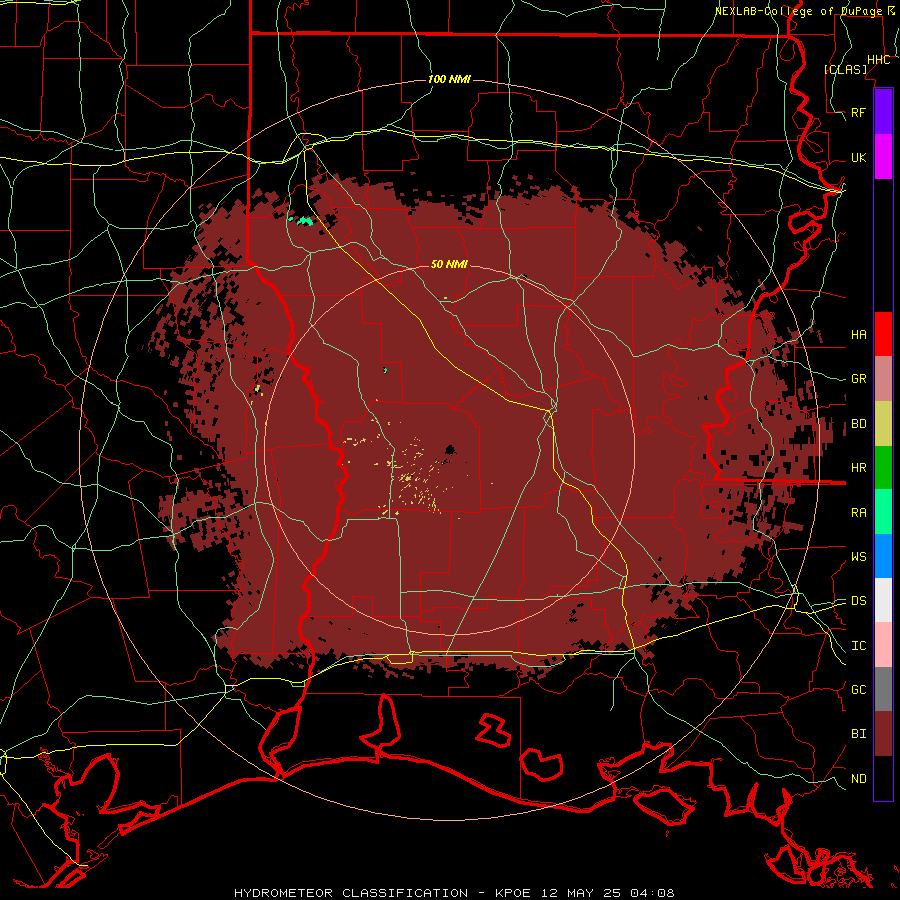Click the 50 NMI range ring label
This screenshot has width=900, height=900.
pos(449,264)
